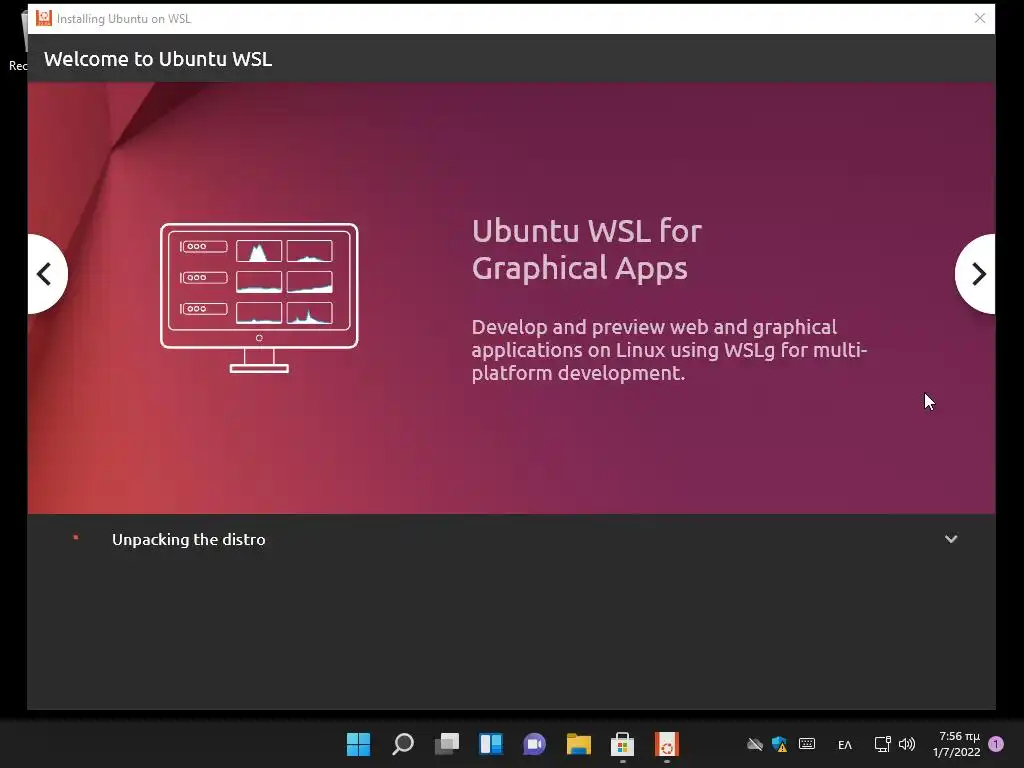
Task: Click Ubuntu WSL for Graphical Apps heading
Action: [x=586, y=249]
